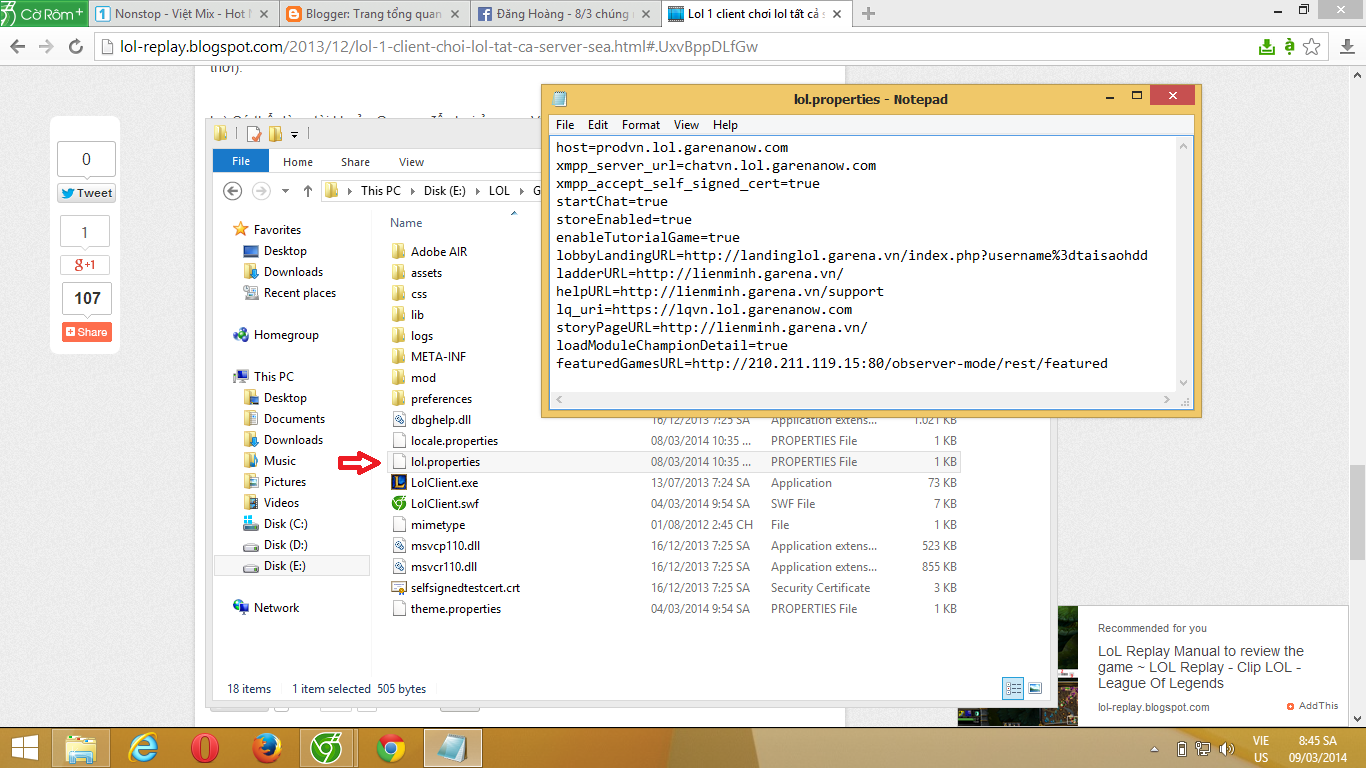Open Explorer Share ribbon tab
Screen dimensions: 1366x768
tap(355, 162)
